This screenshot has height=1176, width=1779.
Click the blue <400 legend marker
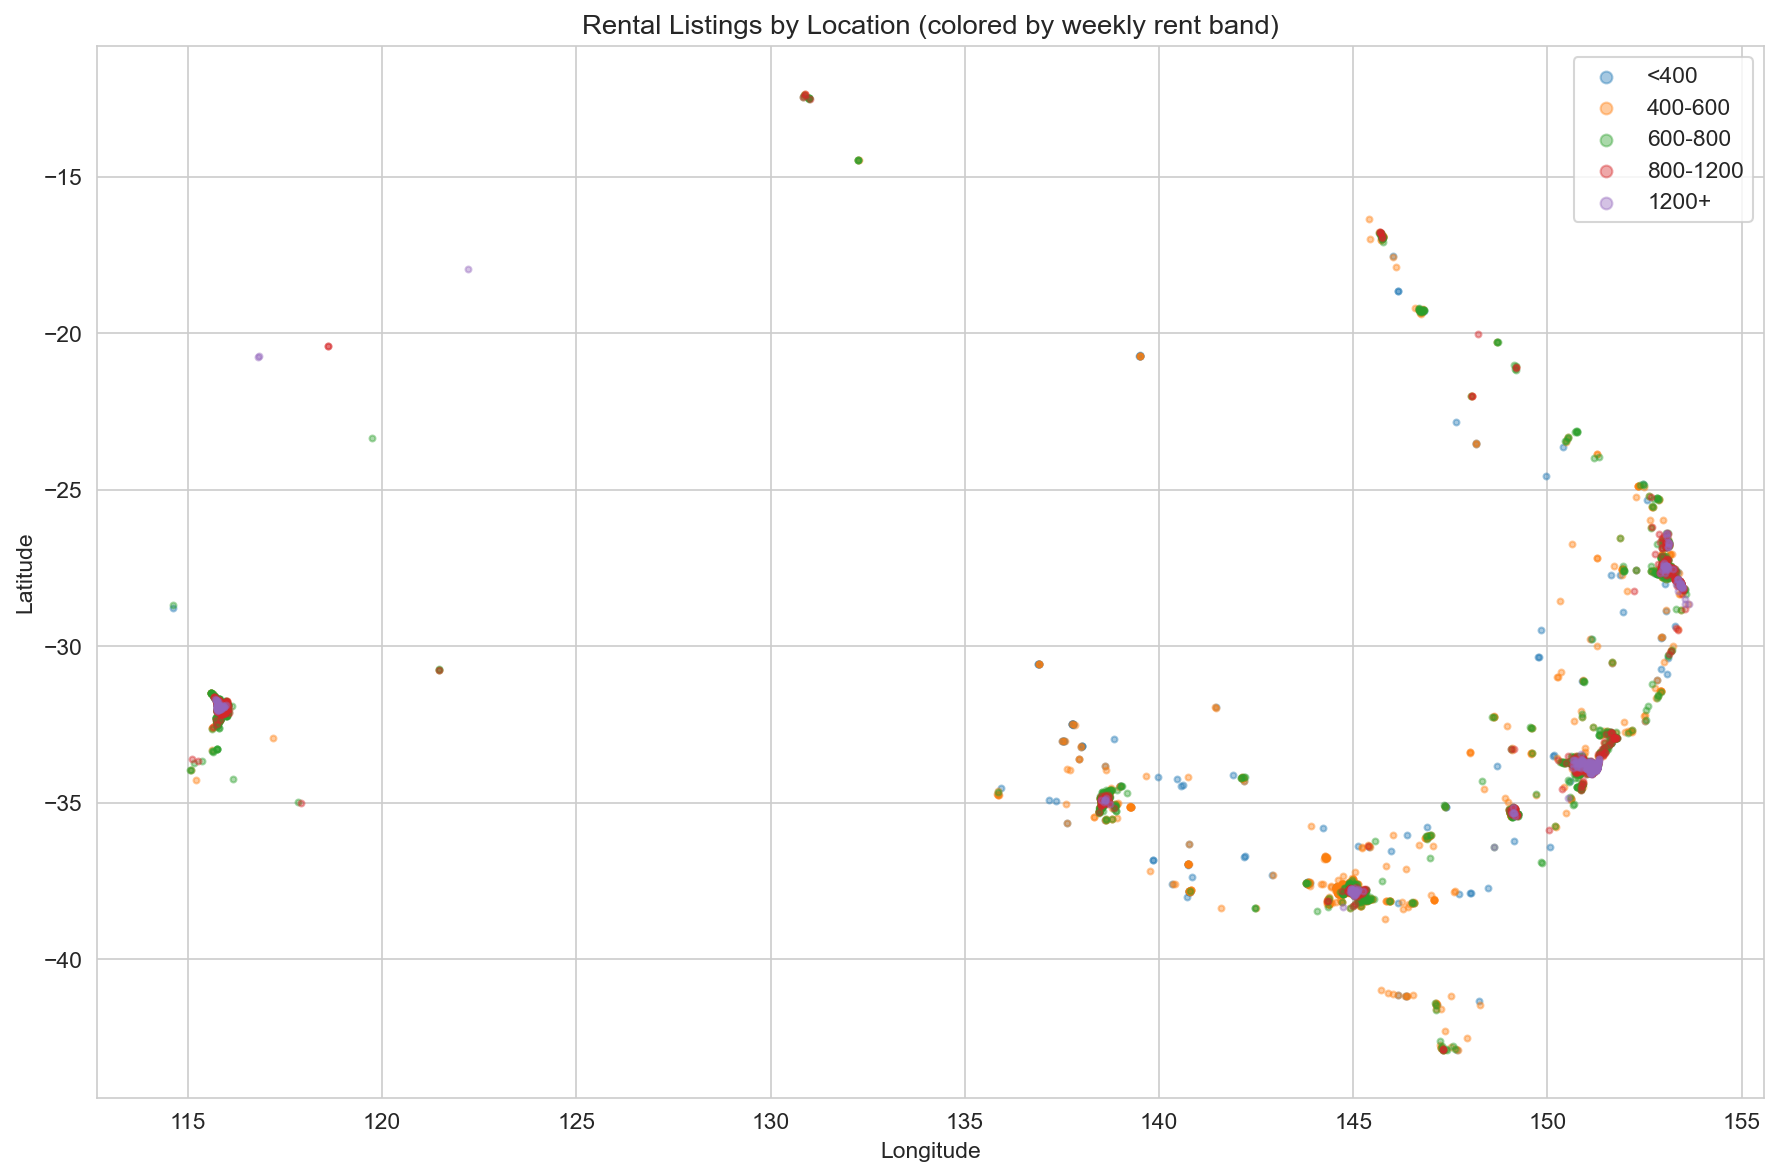pyautogui.click(x=1597, y=76)
